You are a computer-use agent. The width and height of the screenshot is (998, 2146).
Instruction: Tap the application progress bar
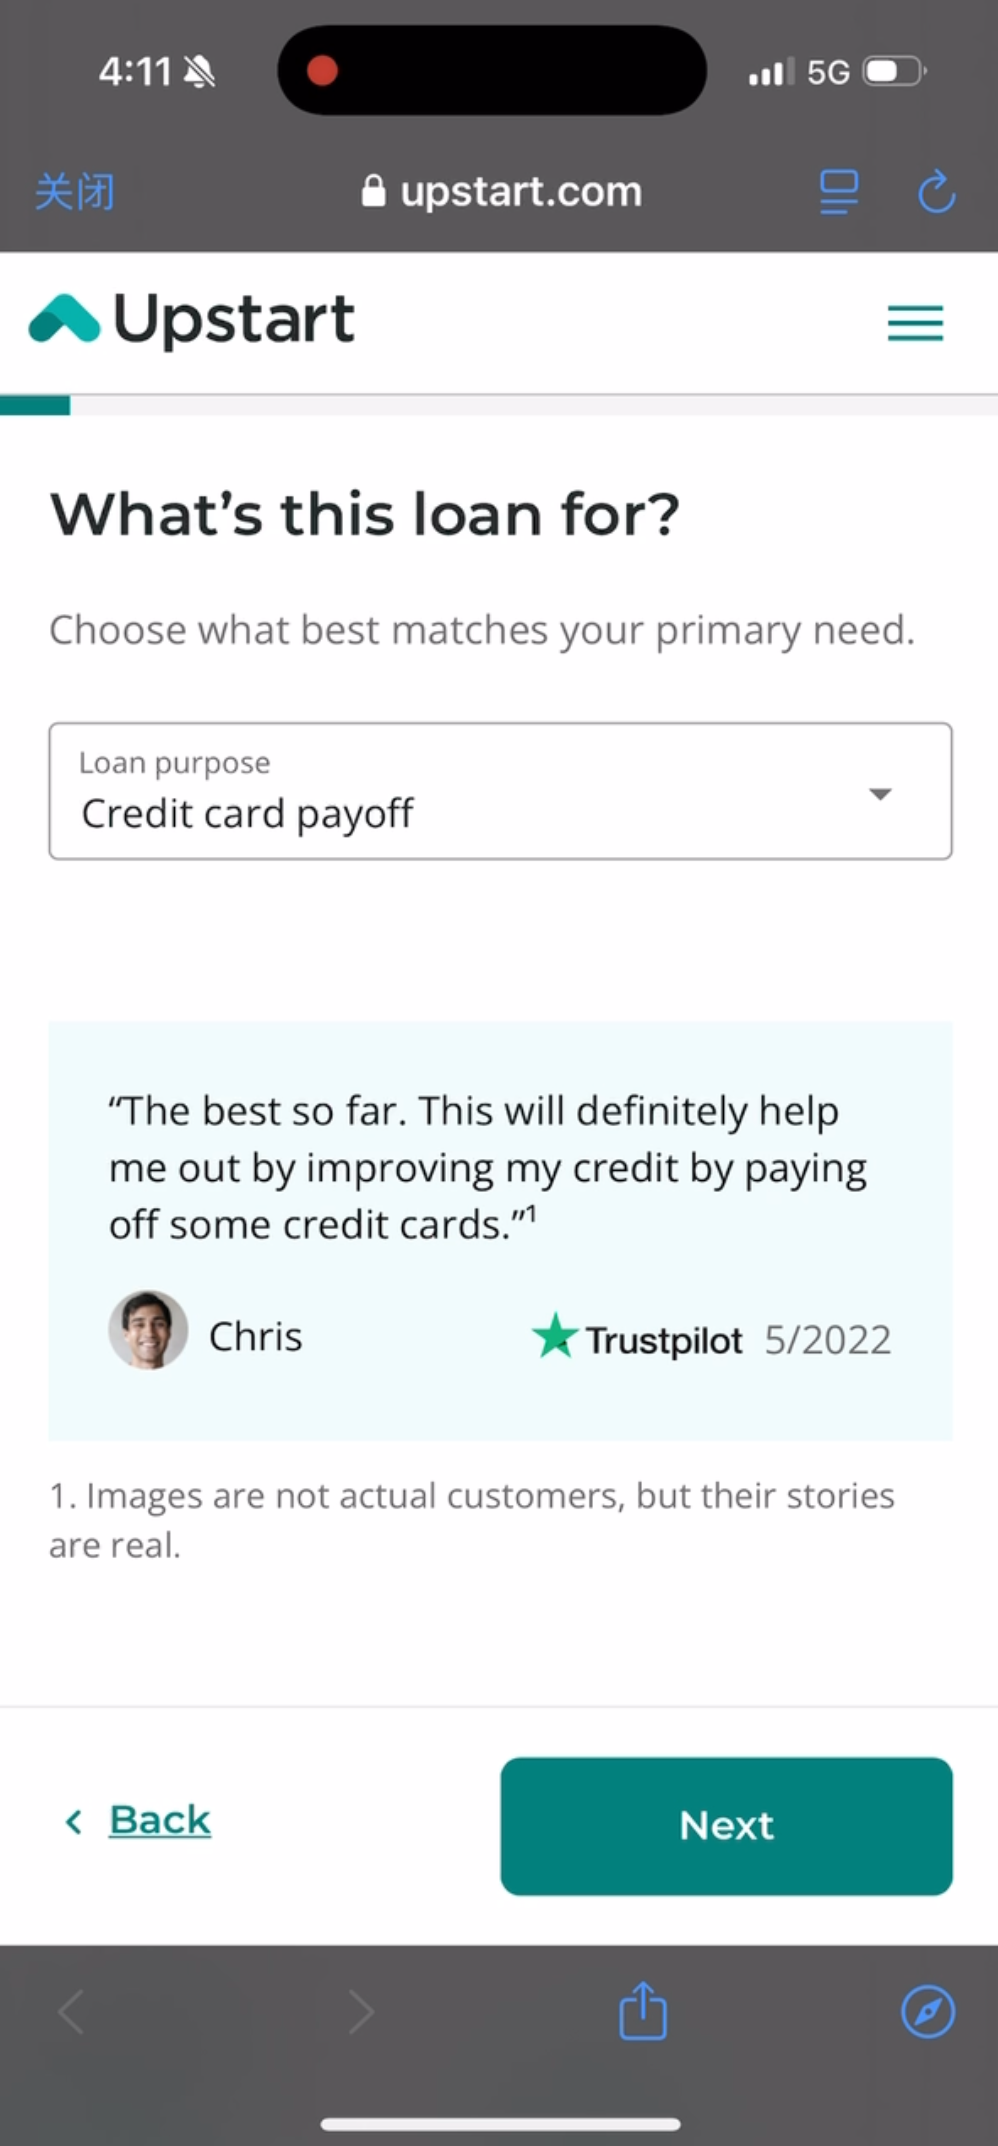pos(499,405)
